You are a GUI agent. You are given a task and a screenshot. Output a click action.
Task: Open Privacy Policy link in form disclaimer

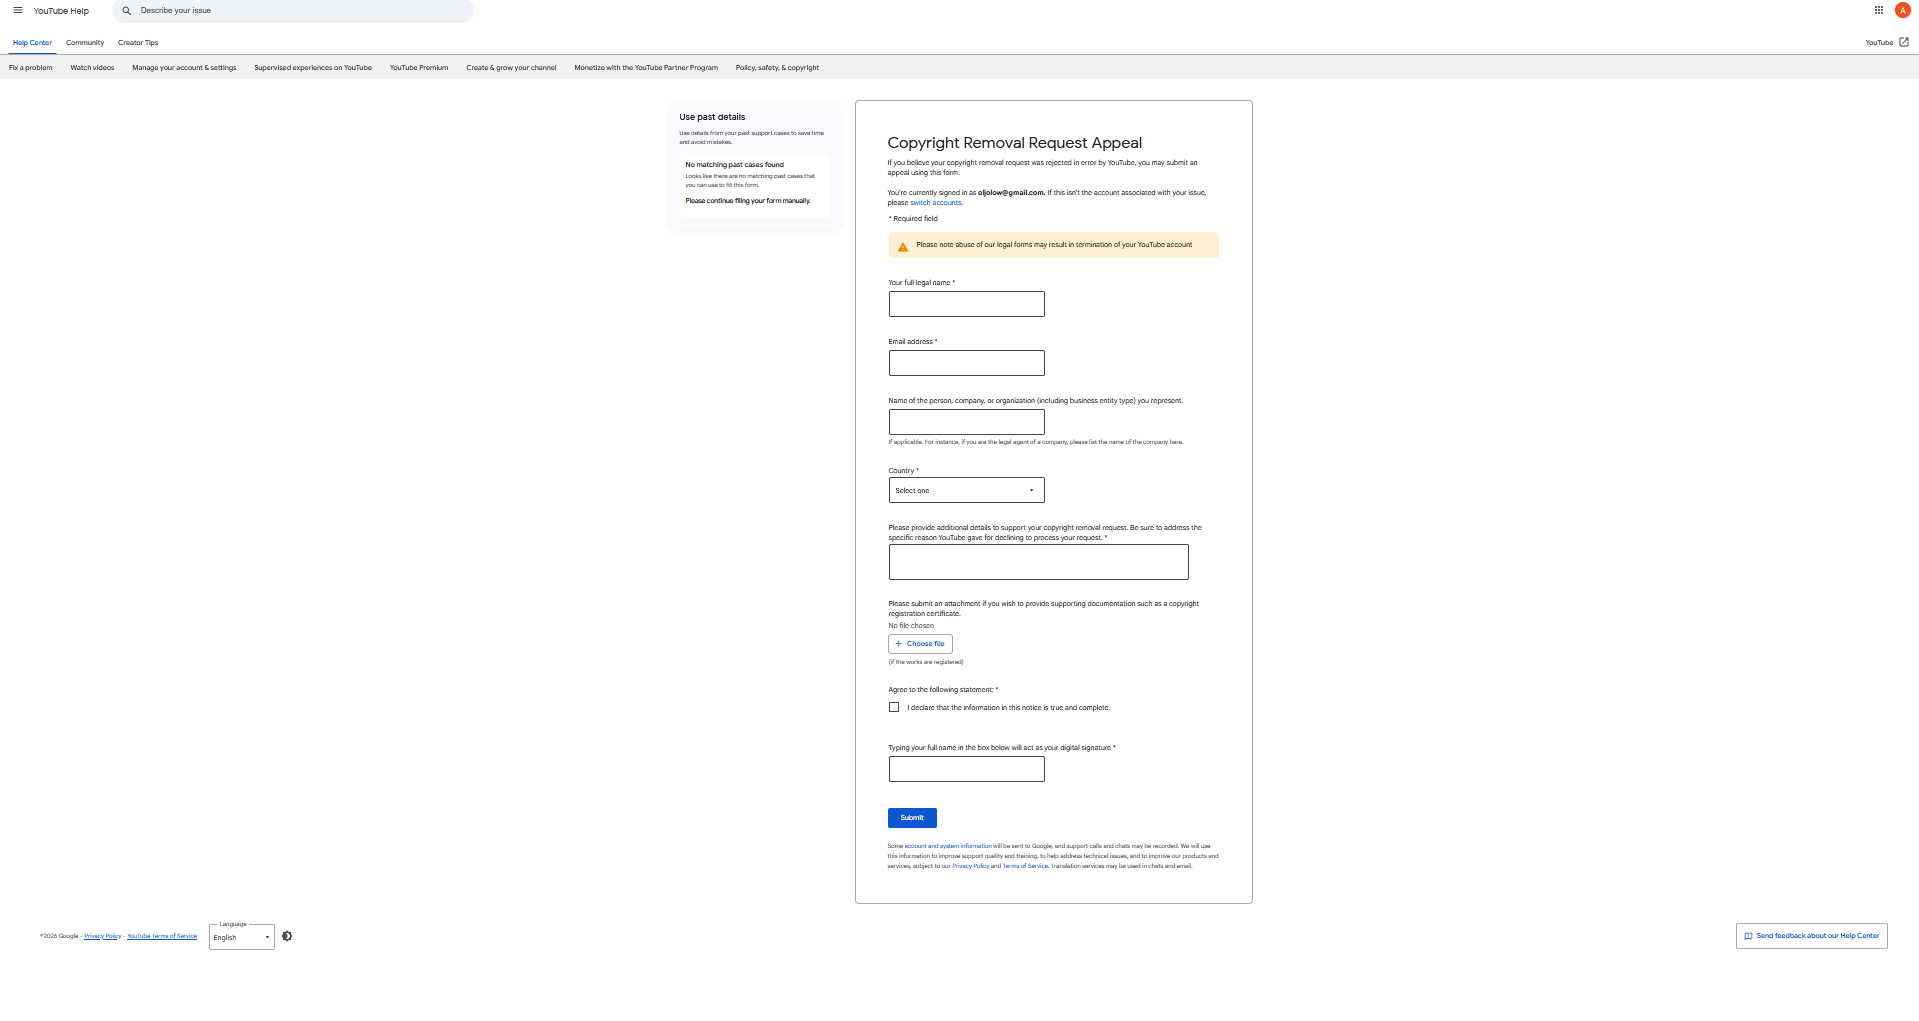[x=970, y=866]
